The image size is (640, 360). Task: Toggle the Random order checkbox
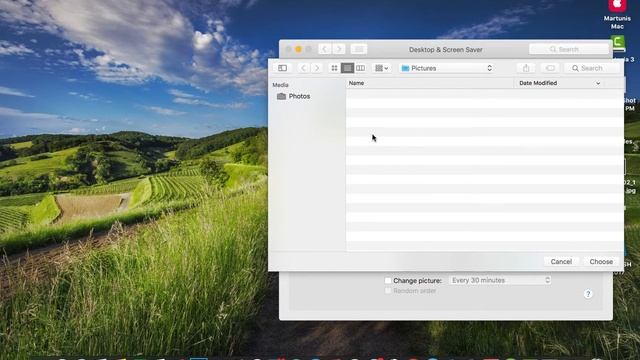click(x=388, y=291)
